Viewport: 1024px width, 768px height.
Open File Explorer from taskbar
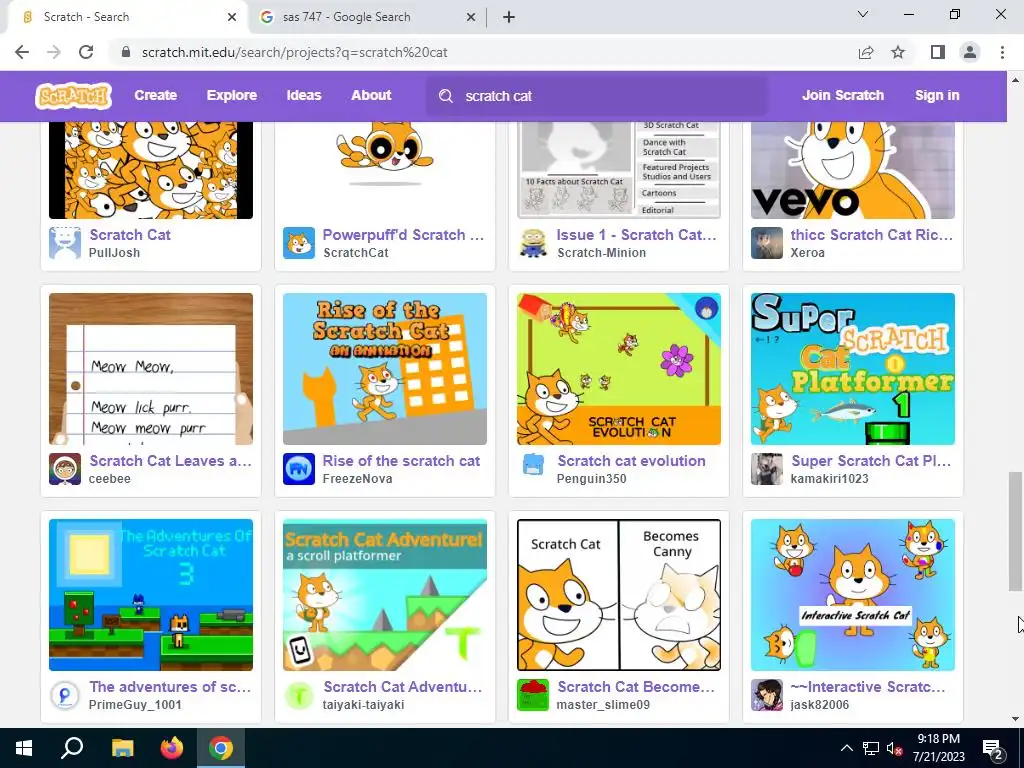122,748
